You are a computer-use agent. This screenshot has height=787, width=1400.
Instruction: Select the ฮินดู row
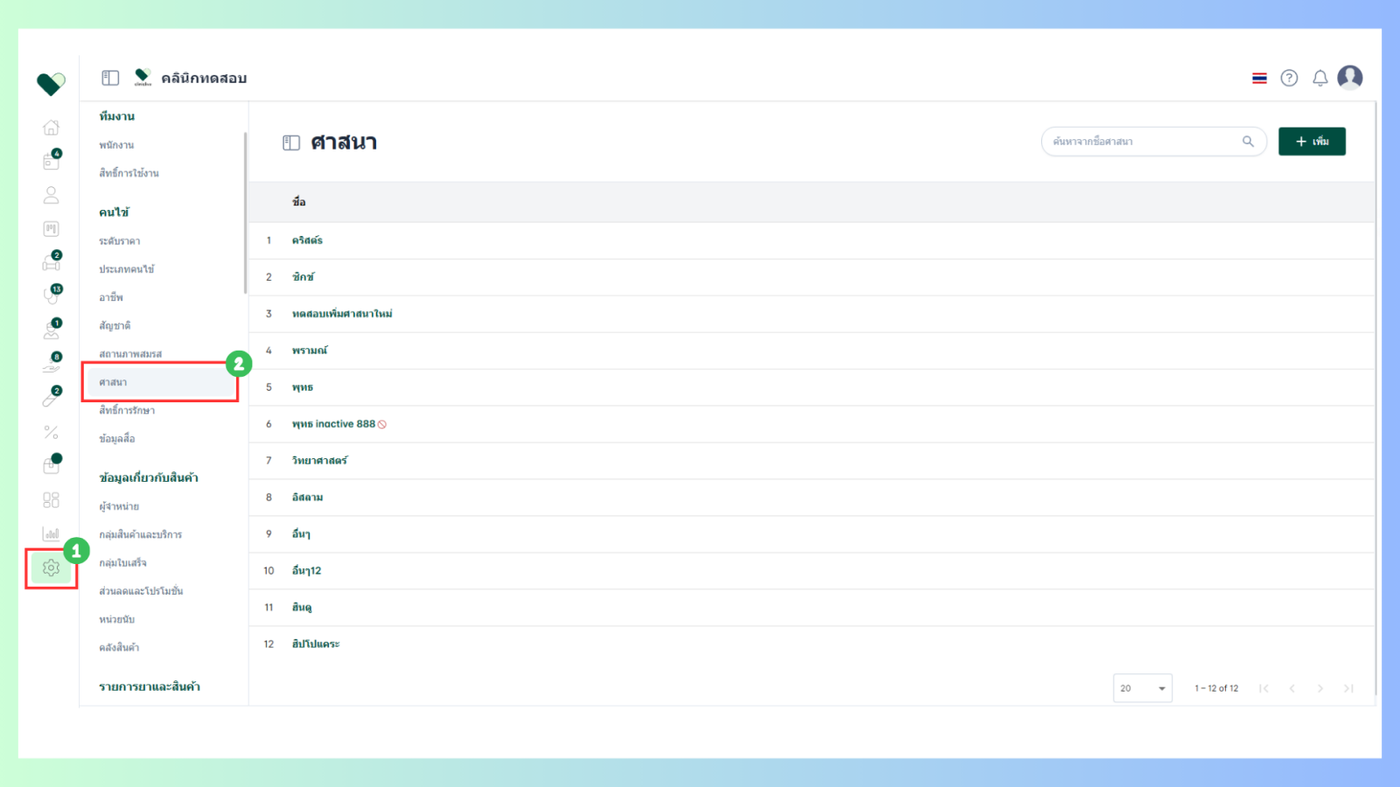(x=811, y=607)
